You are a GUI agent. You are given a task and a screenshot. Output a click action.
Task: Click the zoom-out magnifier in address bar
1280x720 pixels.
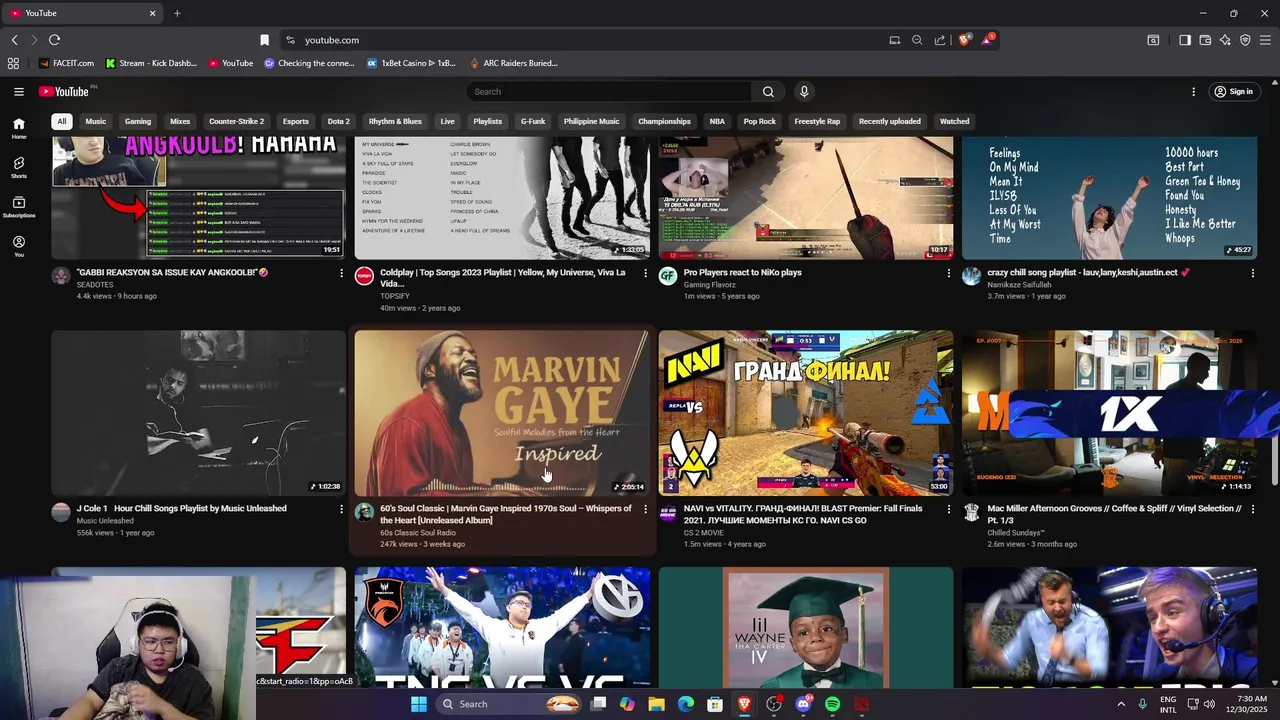click(917, 40)
